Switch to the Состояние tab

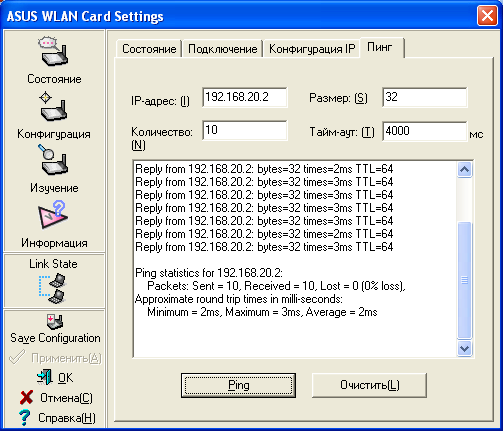(149, 49)
